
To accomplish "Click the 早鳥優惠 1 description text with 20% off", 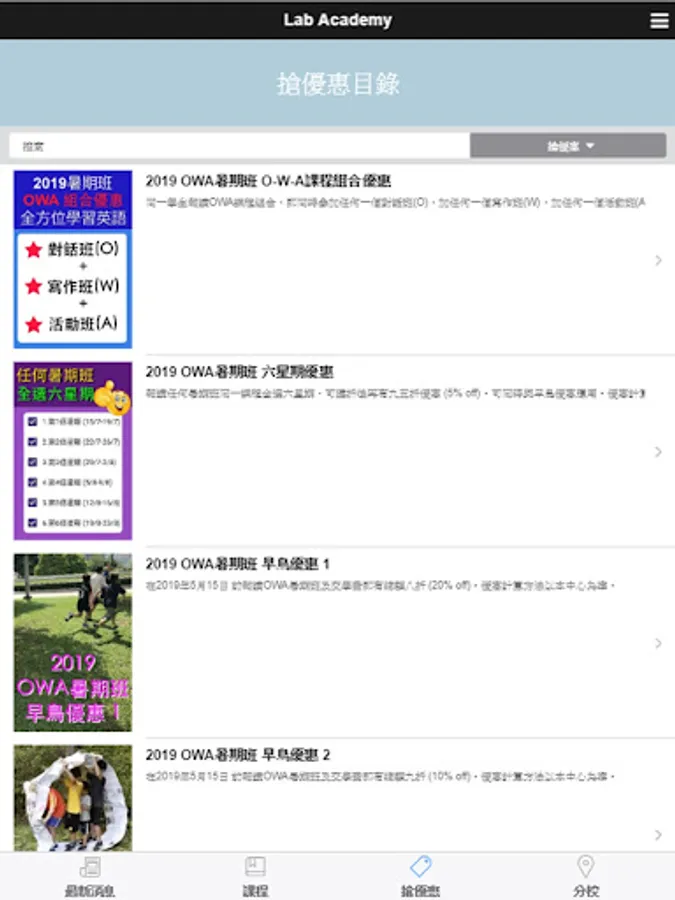I will click(x=380, y=585).
